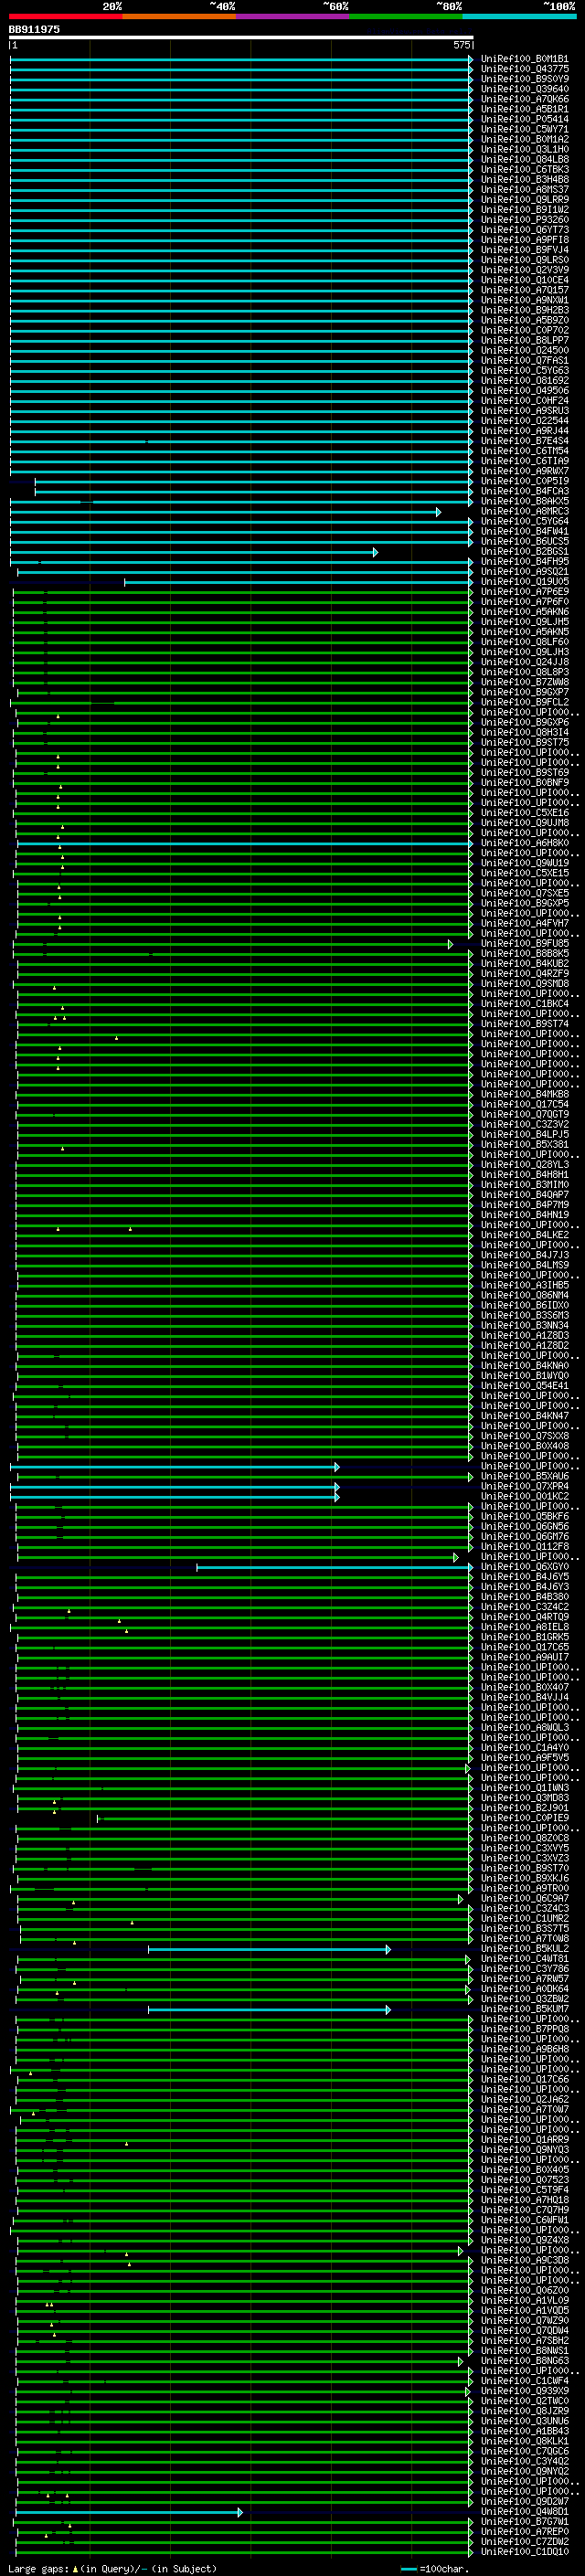This screenshot has width=585, height=2576.
Task: Click hit label UniRef100_A4FVH7
Action: [525, 924]
